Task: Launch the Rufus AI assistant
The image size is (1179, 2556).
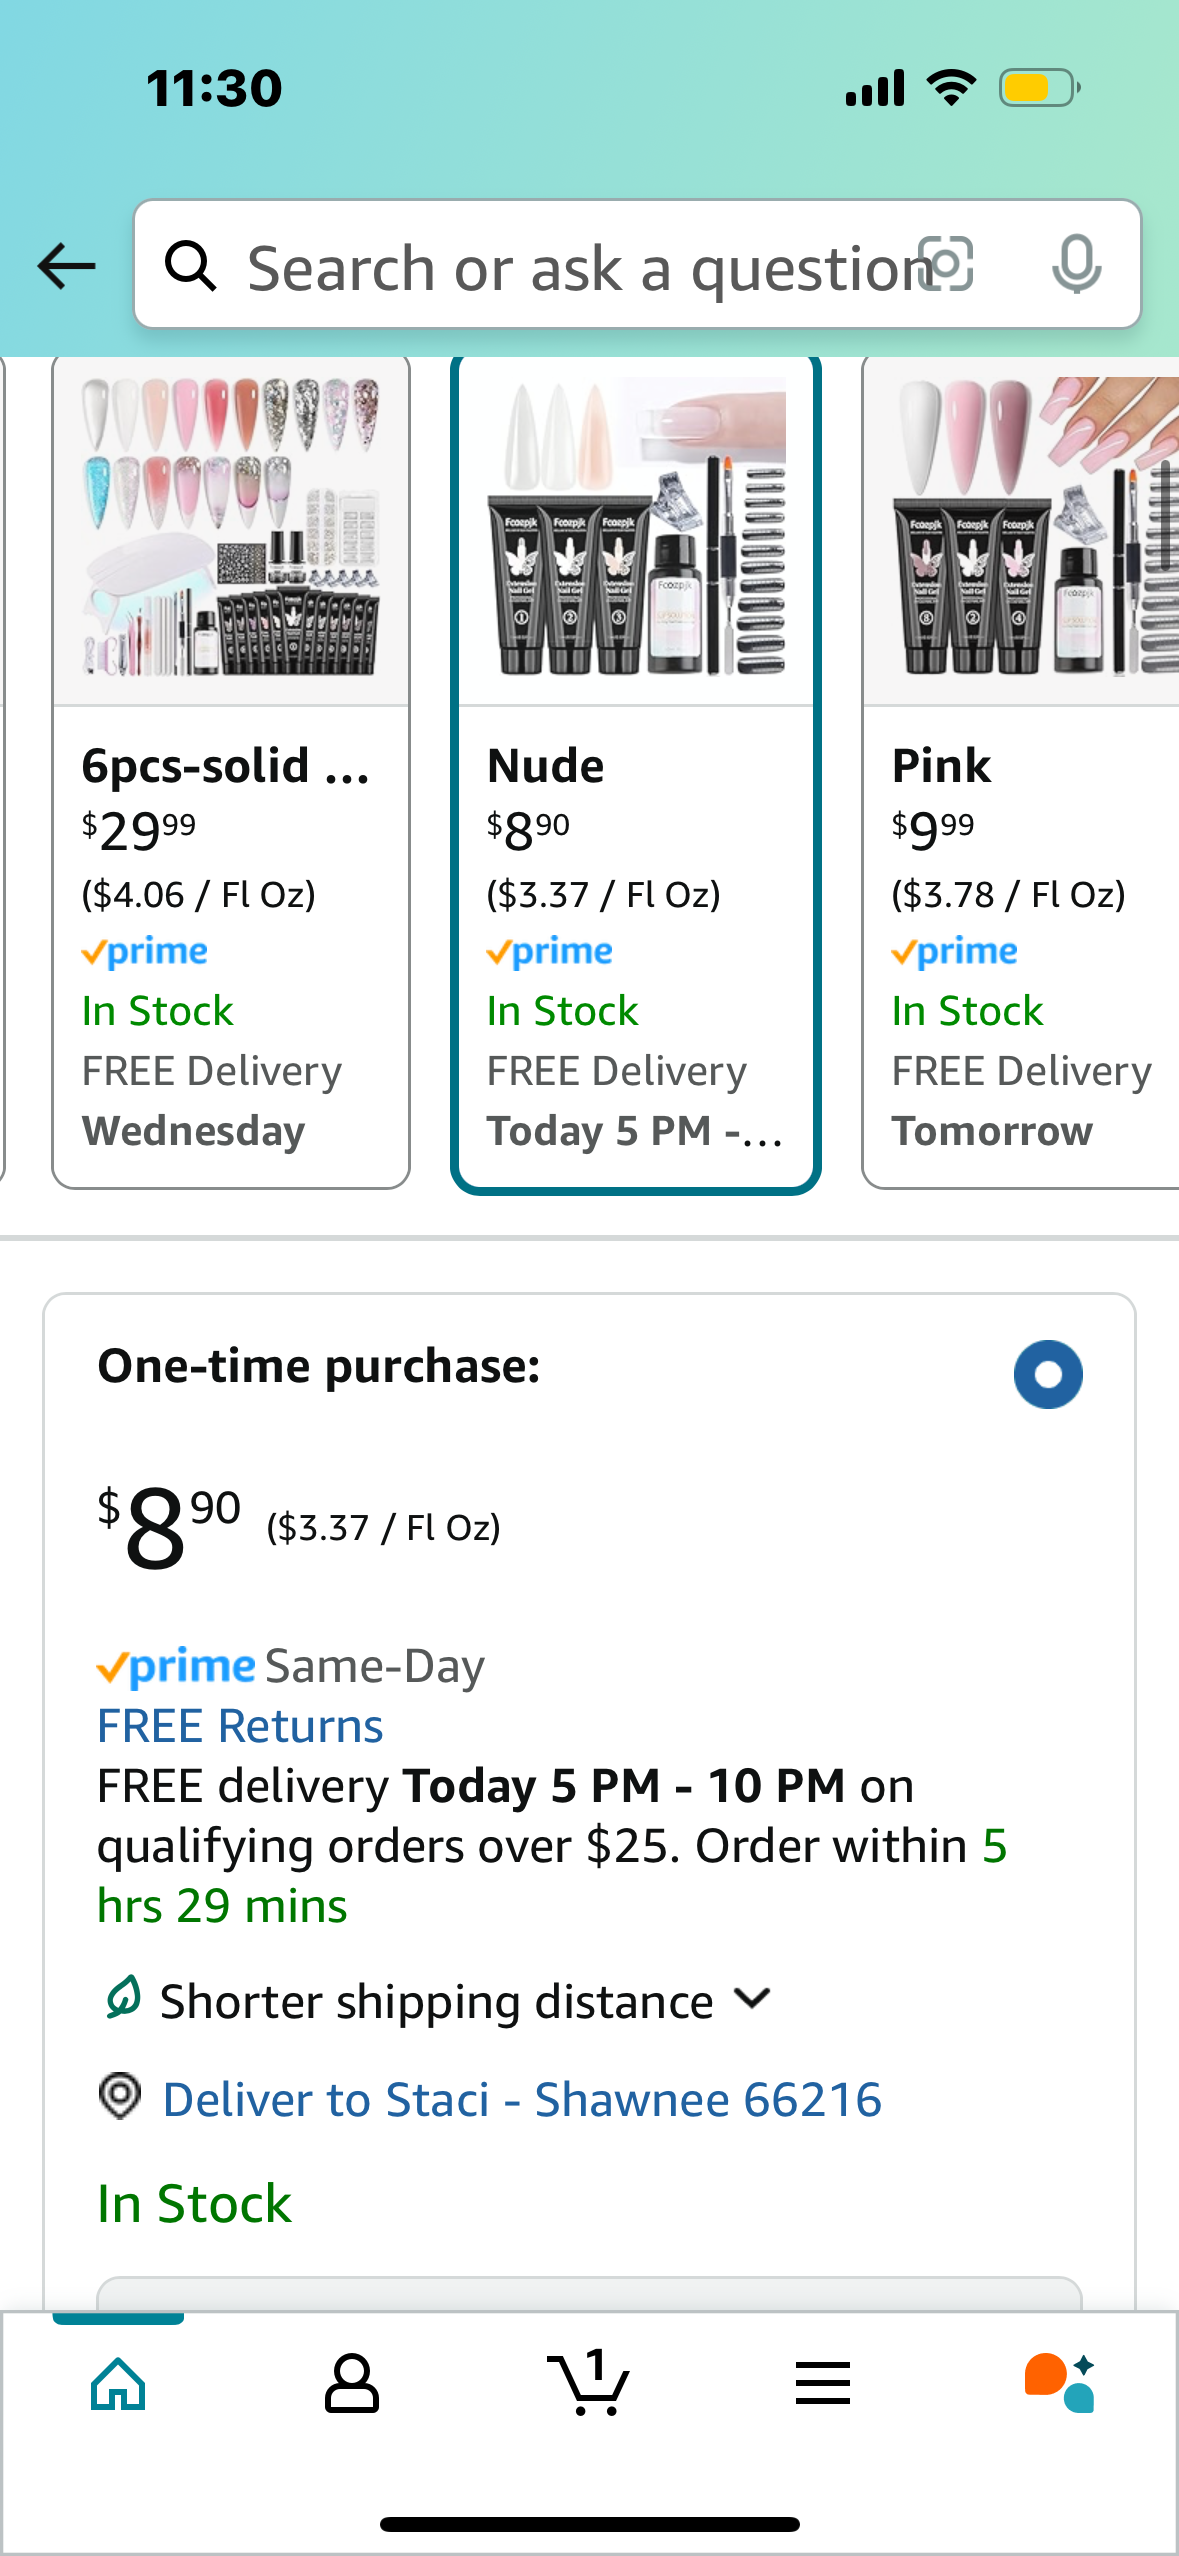Action: click(x=1059, y=2384)
